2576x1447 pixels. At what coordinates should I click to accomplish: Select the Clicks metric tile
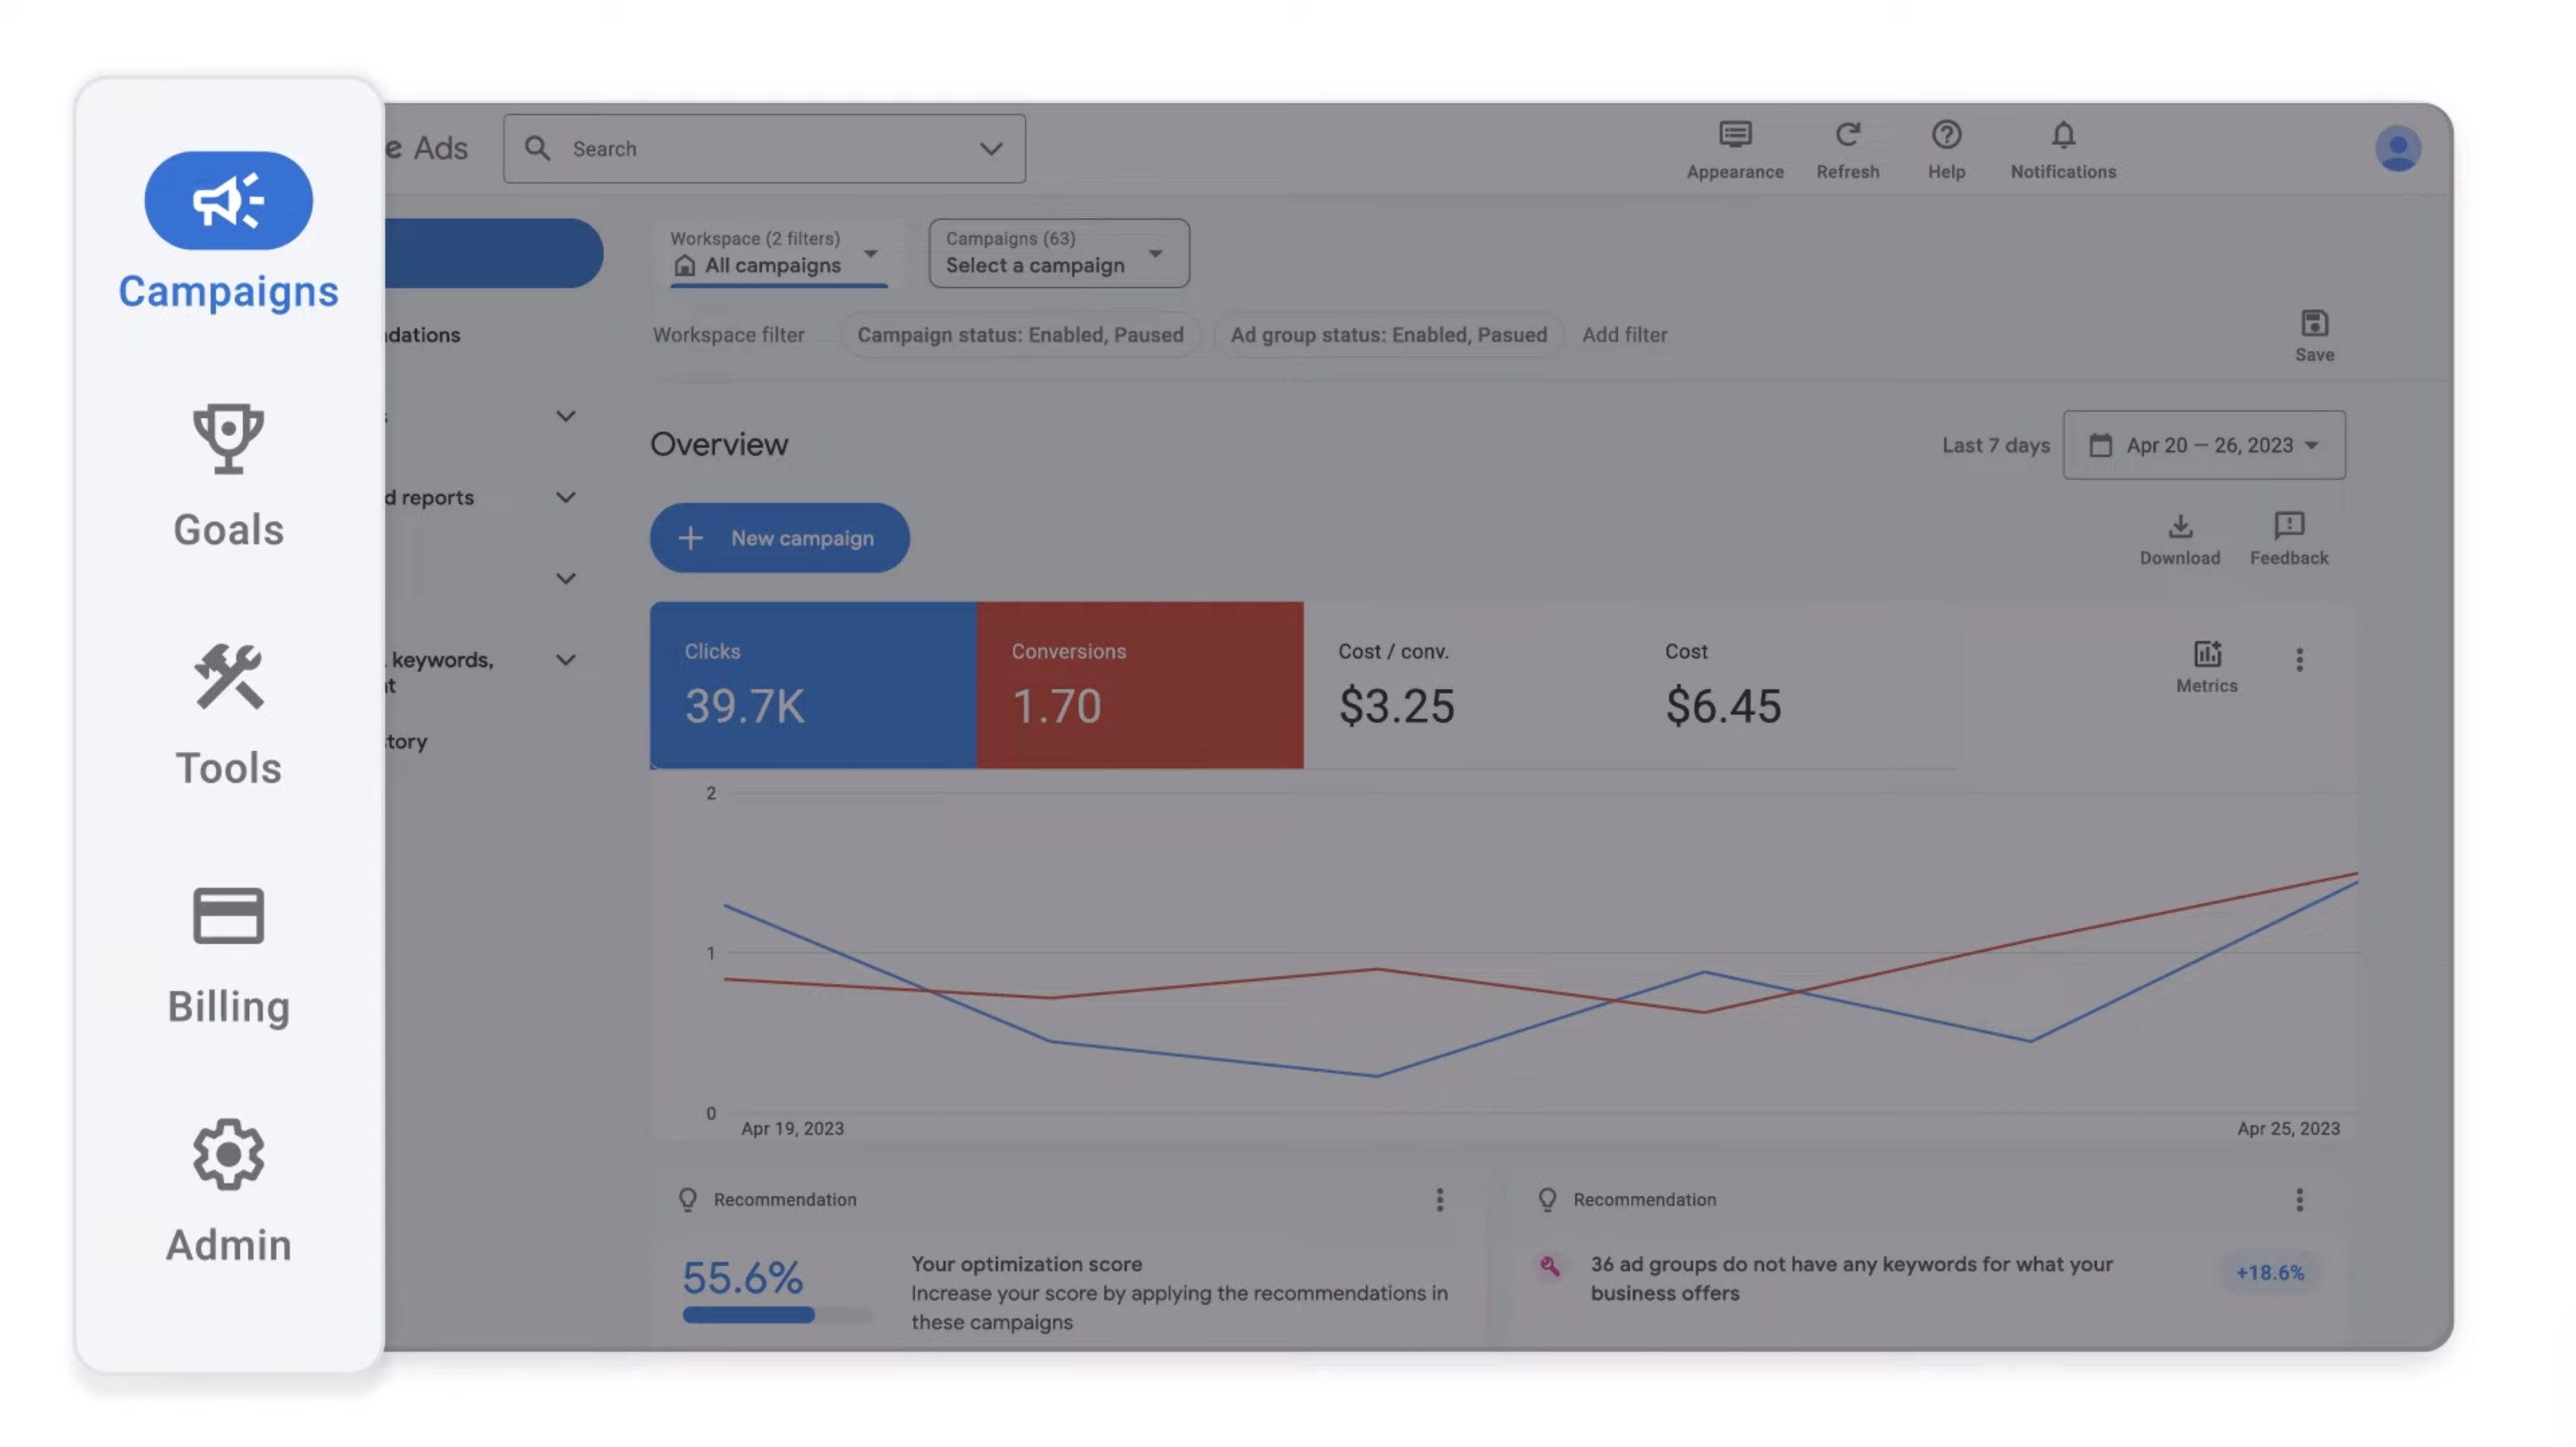tap(812, 685)
